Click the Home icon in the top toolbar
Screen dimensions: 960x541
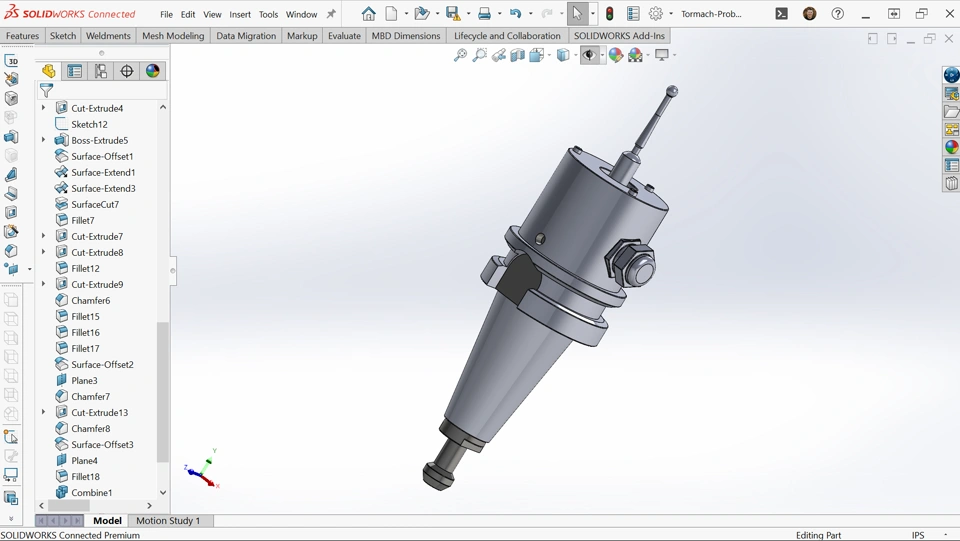tap(369, 14)
